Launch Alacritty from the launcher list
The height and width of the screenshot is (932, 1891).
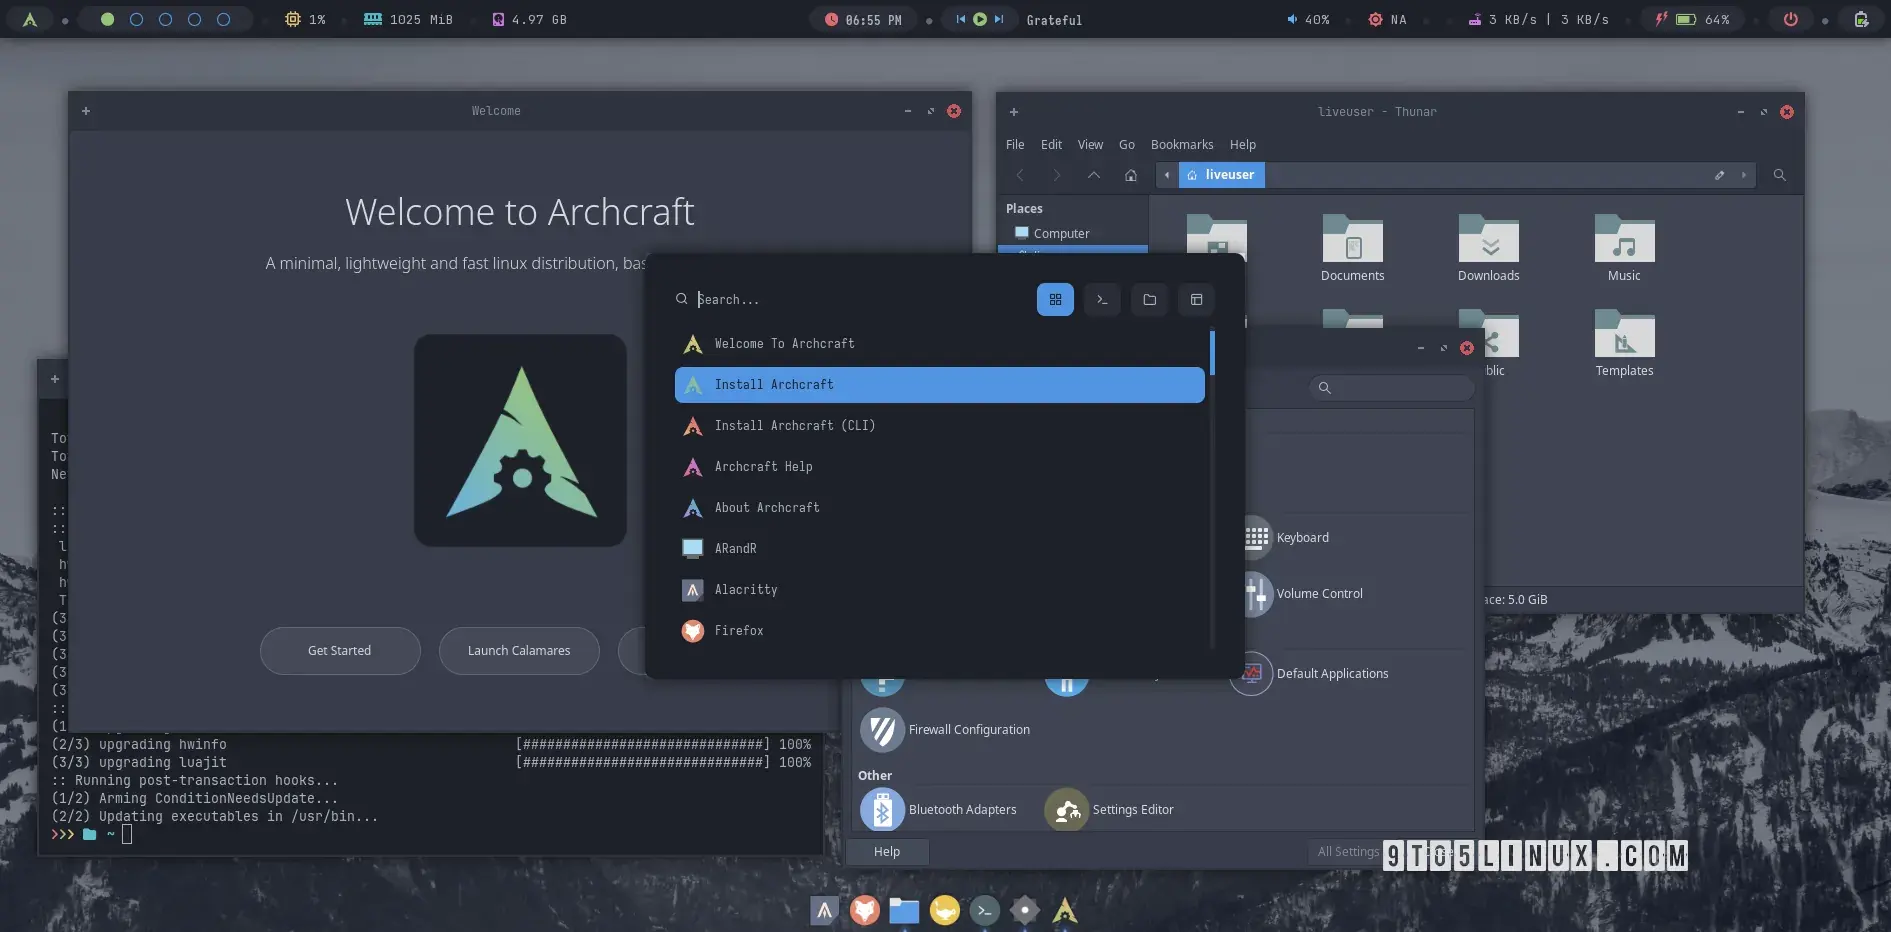(939, 590)
